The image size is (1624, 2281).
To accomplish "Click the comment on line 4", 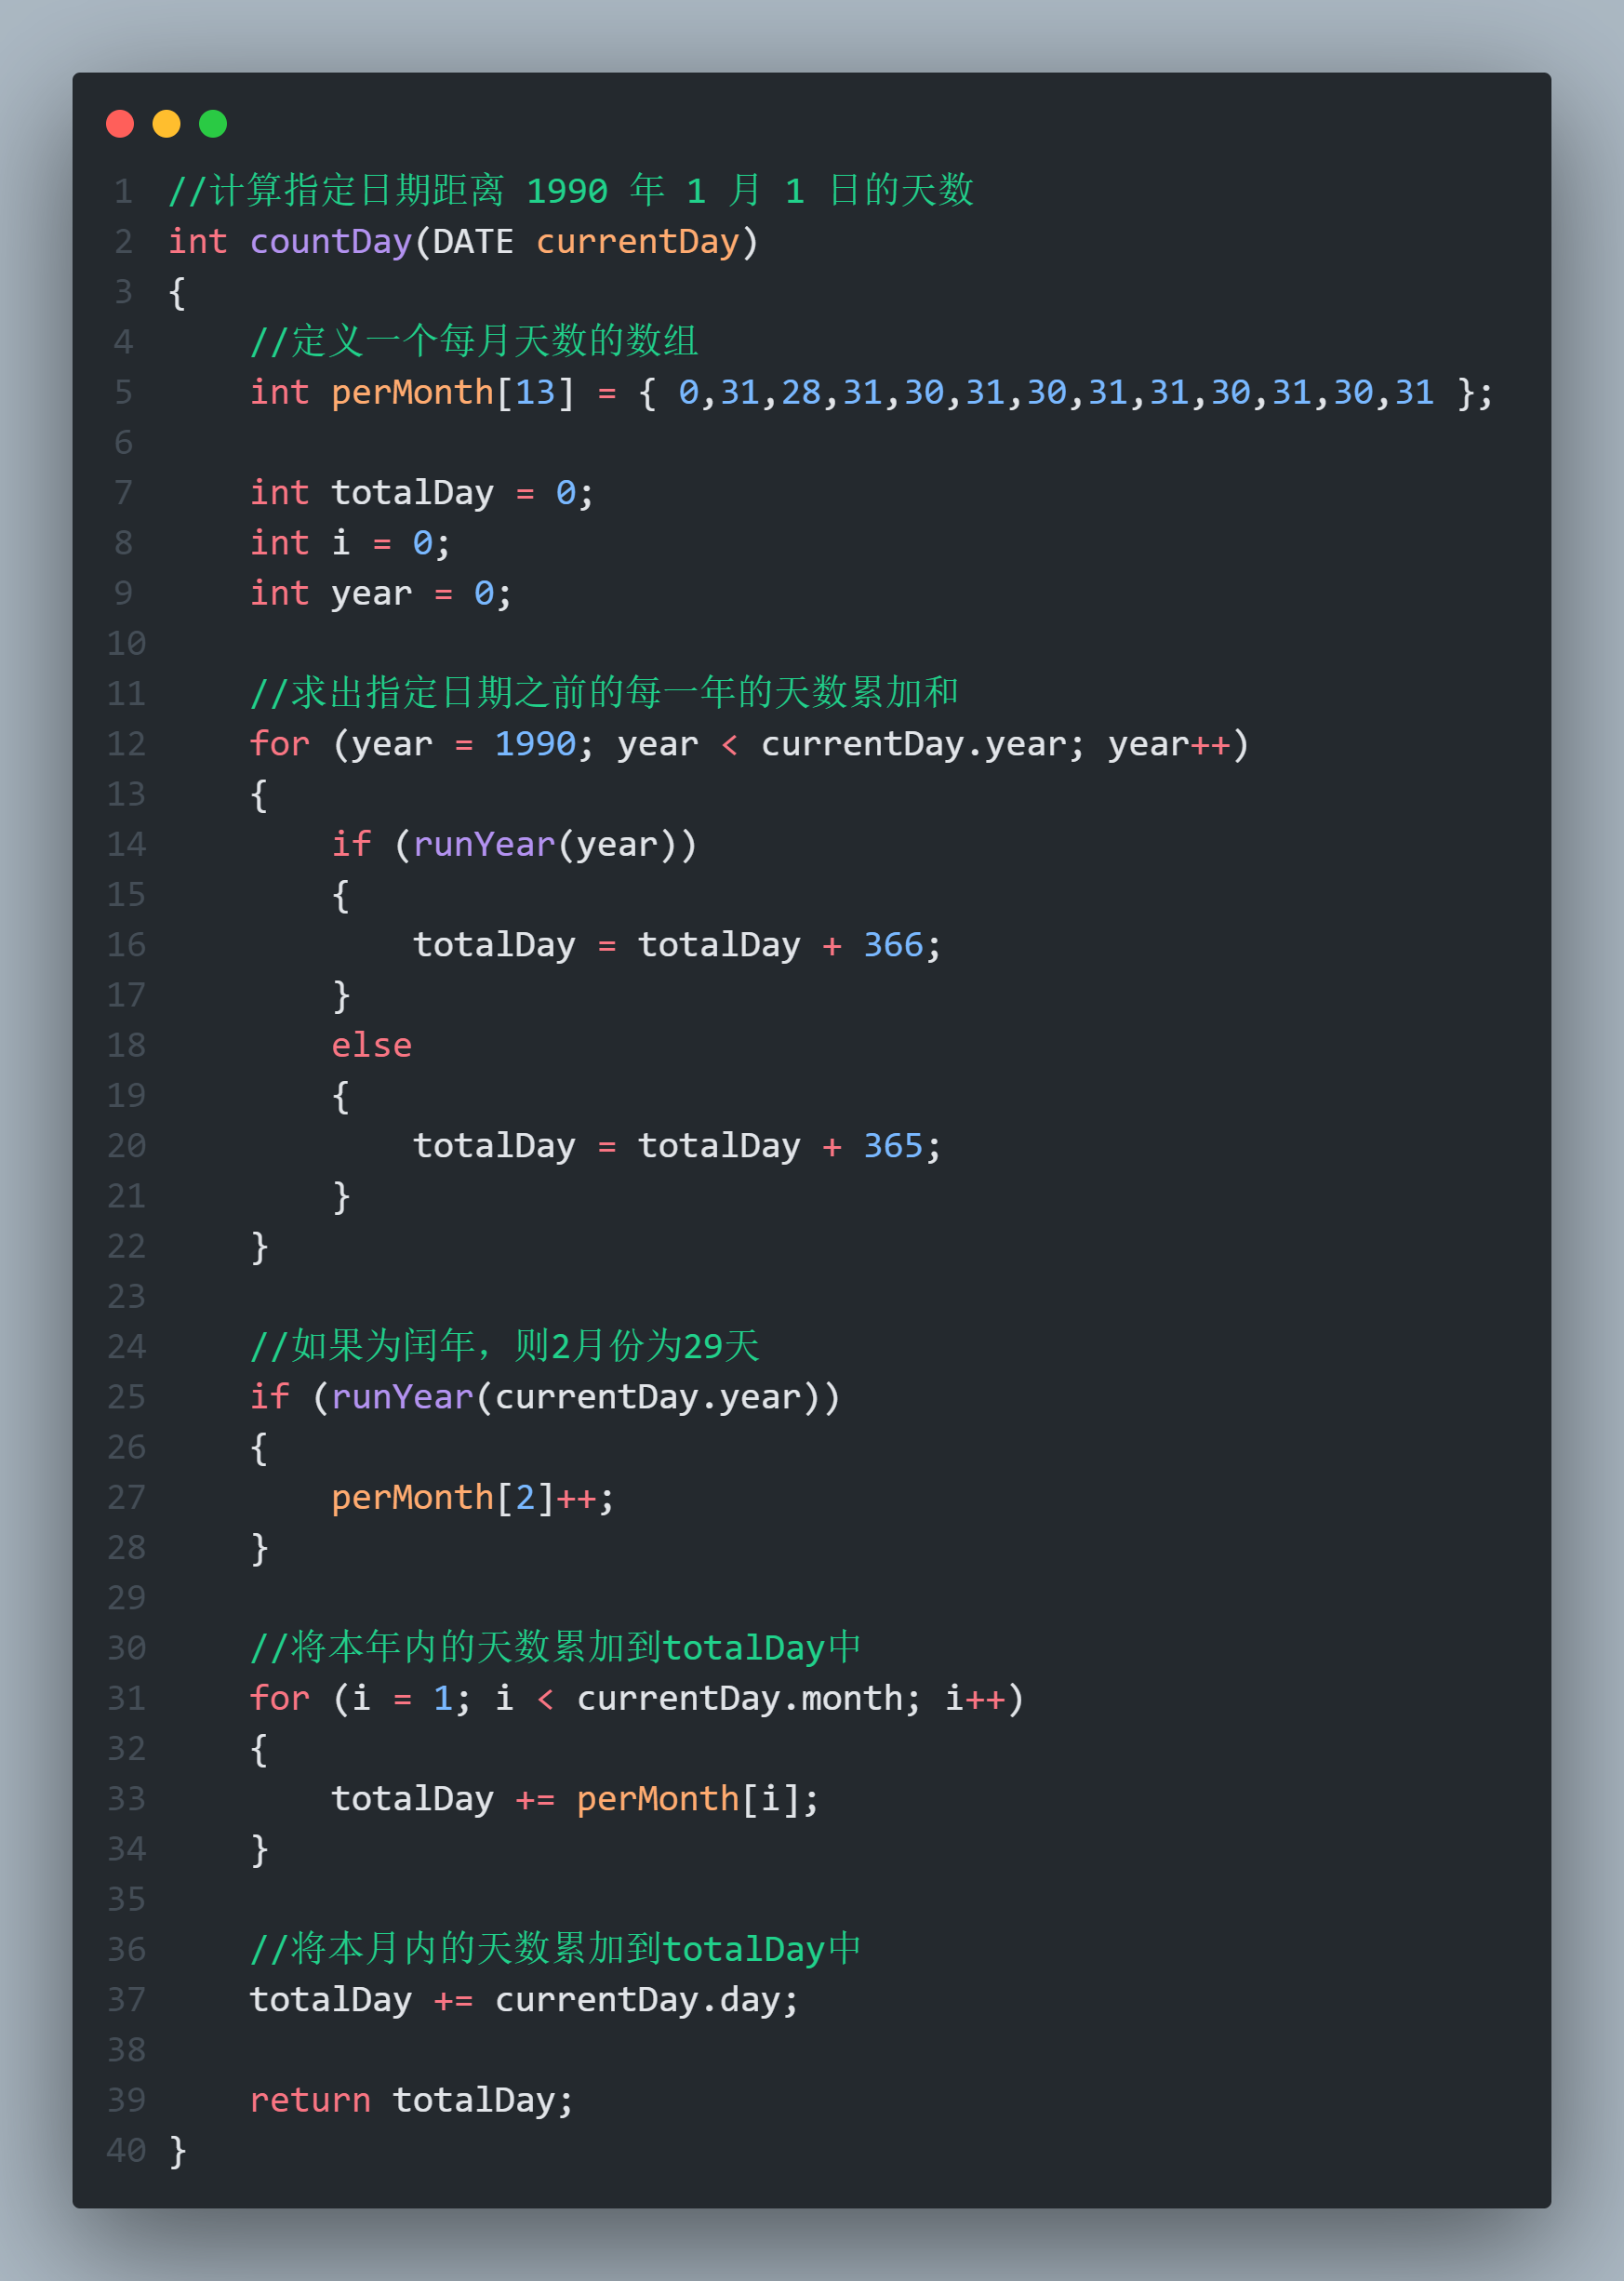I will click(x=474, y=341).
